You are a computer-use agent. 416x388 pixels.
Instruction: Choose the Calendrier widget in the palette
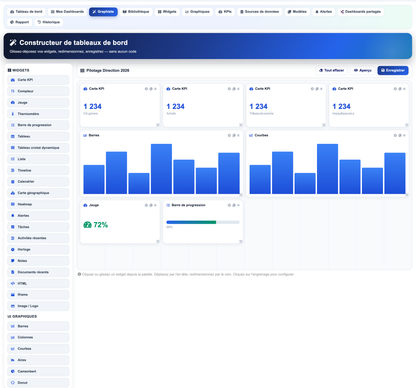(x=38, y=182)
